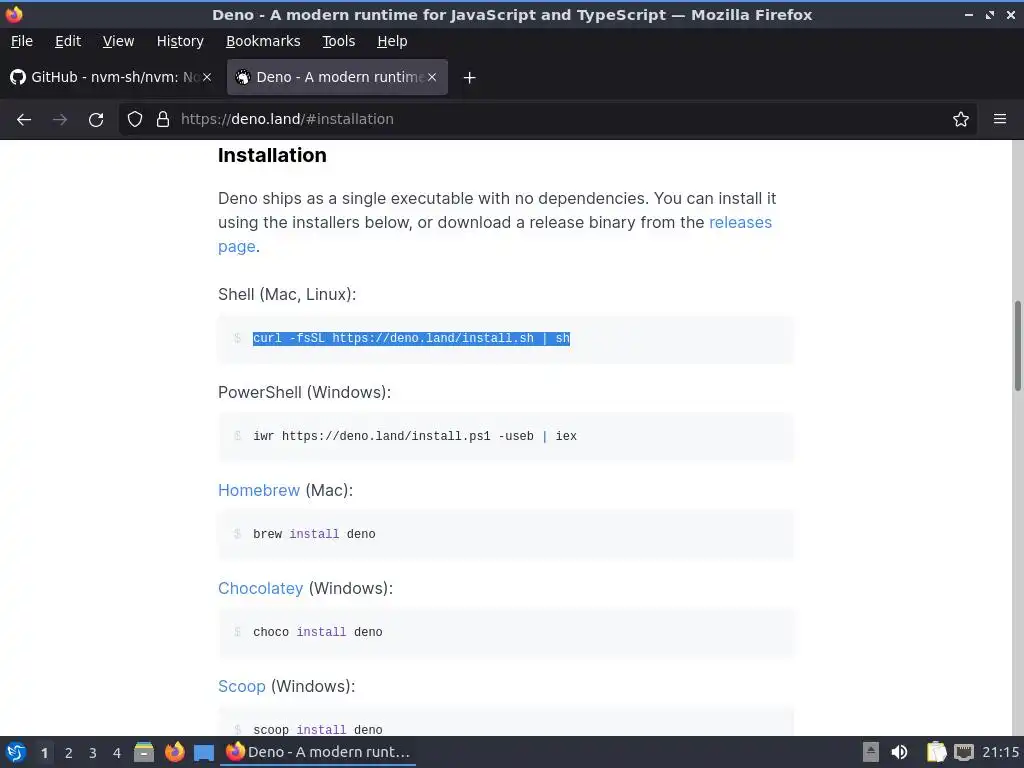Open the File menu
This screenshot has width=1024, height=768.
22,41
